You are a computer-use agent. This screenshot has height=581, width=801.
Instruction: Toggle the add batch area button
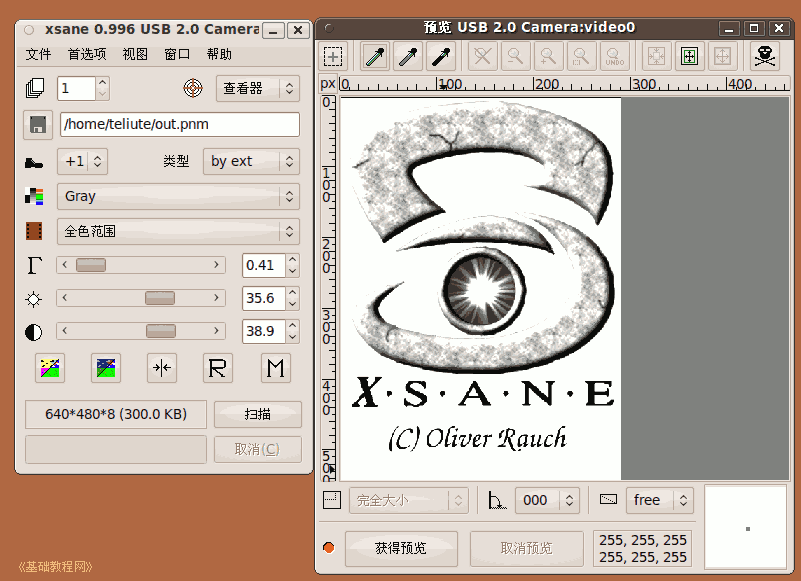(x=333, y=56)
